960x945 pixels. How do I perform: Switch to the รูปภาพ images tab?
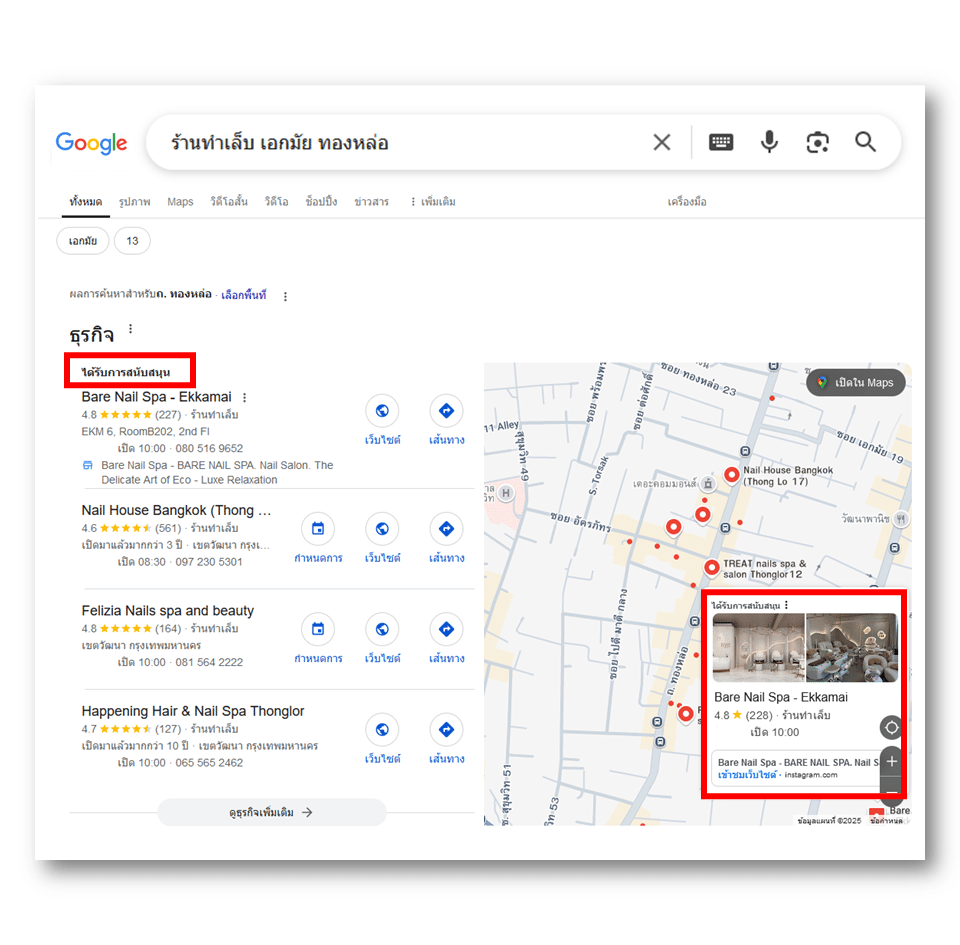[134, 202]
